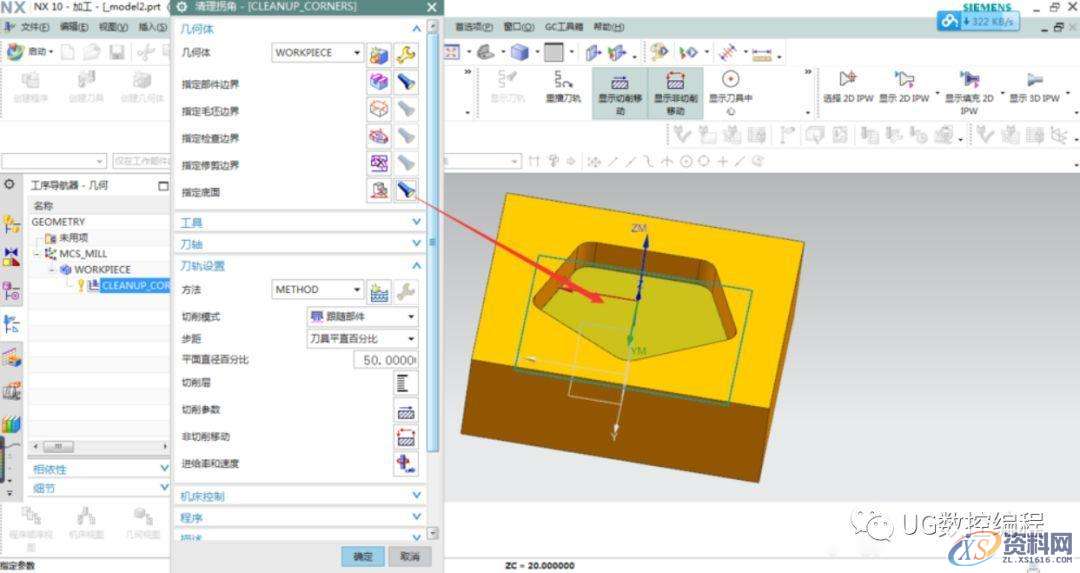Toggle Show Cutting Moves (显示切削移动) button
The image size is (1080, 573).
tap(619, 93)
